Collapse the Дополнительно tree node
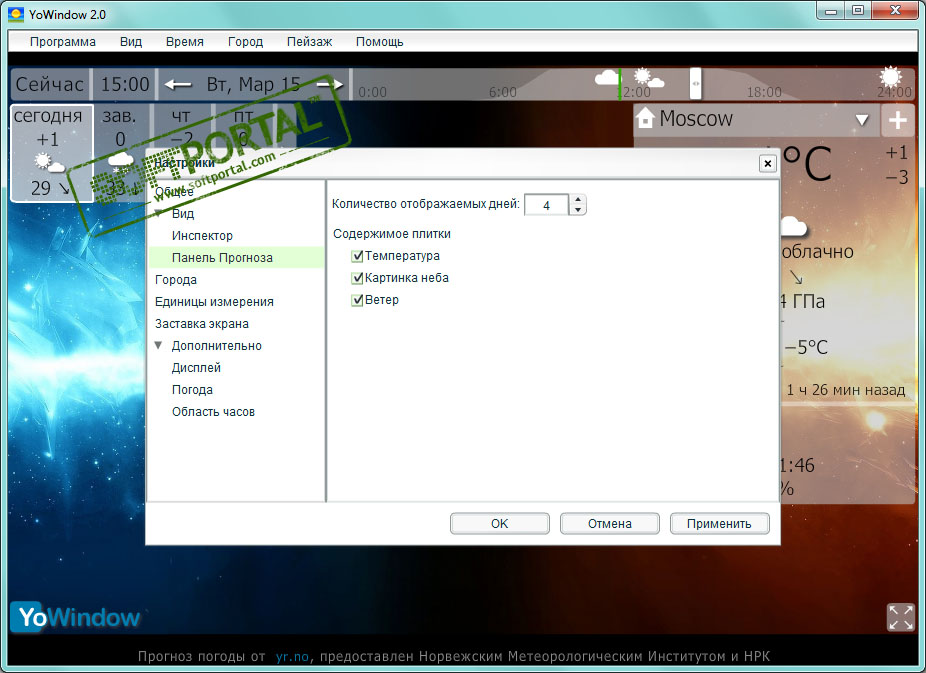 (158, 345)
